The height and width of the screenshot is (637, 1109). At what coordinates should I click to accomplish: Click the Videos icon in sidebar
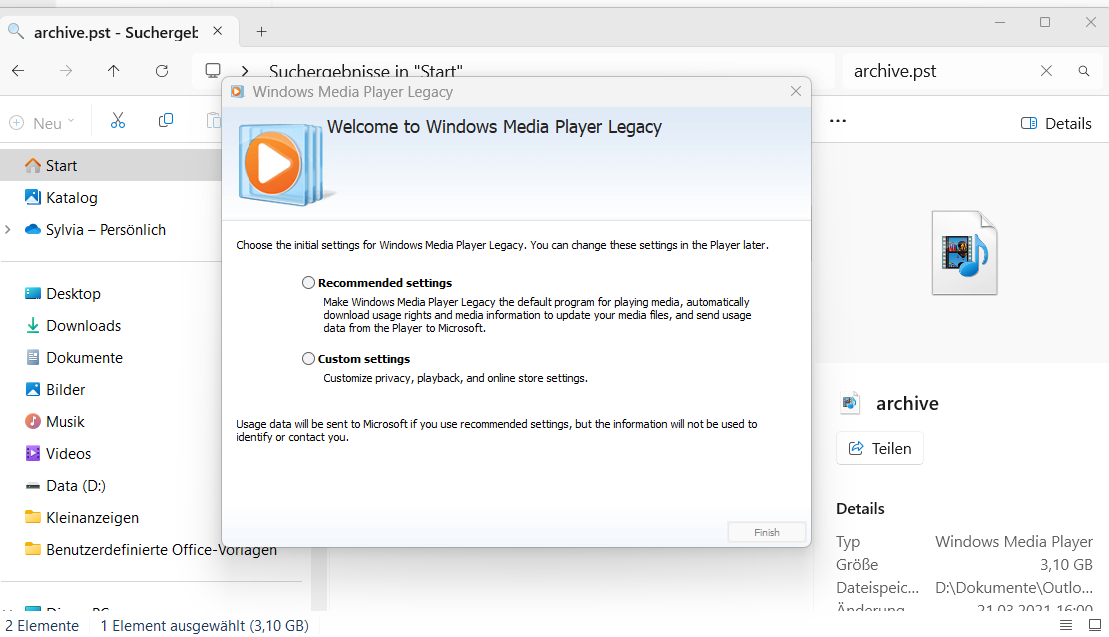[x=33, y=453]
